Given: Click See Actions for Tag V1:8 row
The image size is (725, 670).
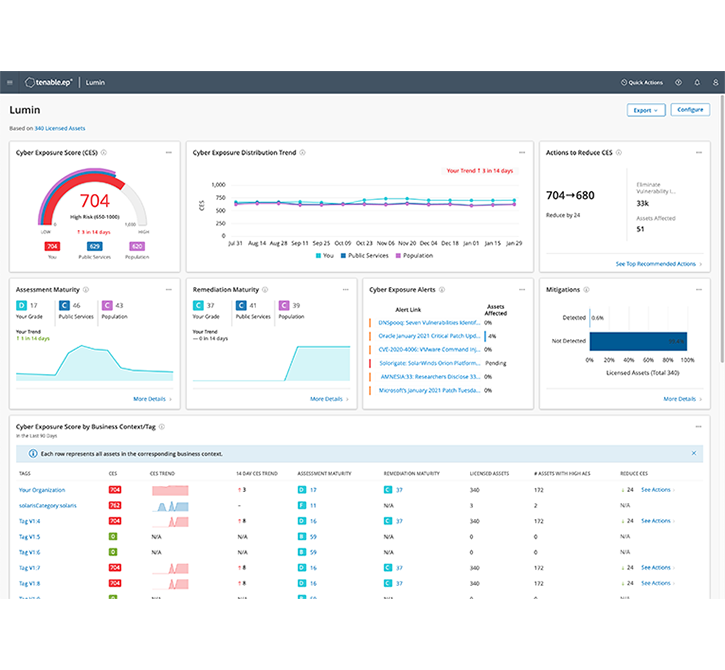Looking at the screenshot, I should pyautogui.click(x=657, y=583).
